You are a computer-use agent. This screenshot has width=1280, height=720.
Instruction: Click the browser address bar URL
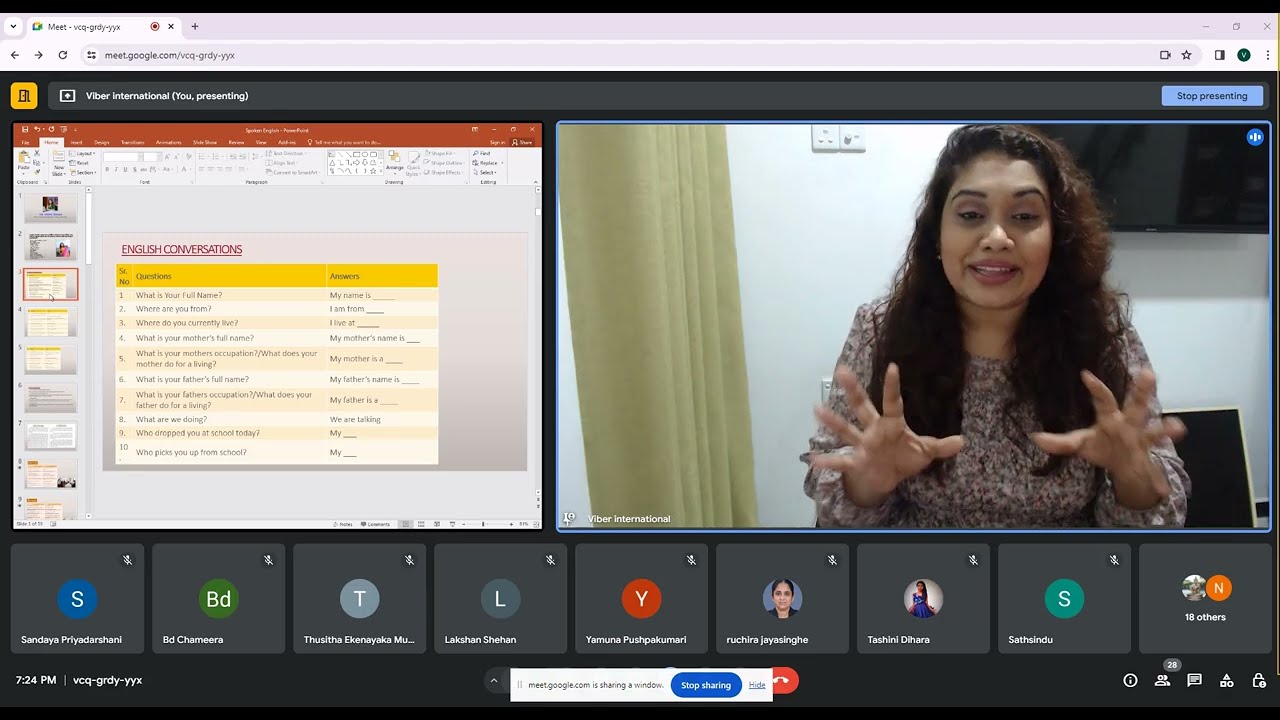(170, 55)
